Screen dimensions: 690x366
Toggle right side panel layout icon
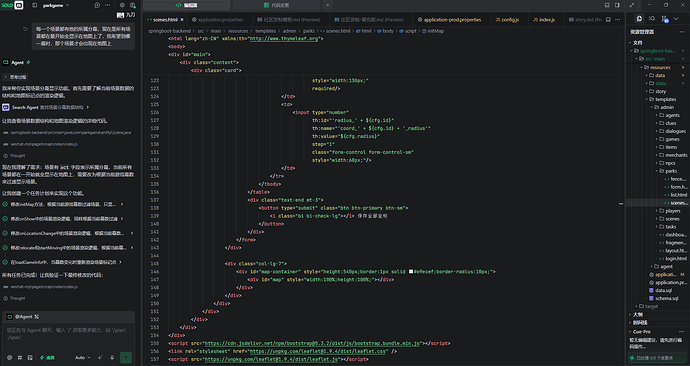[x=617, y=5]
